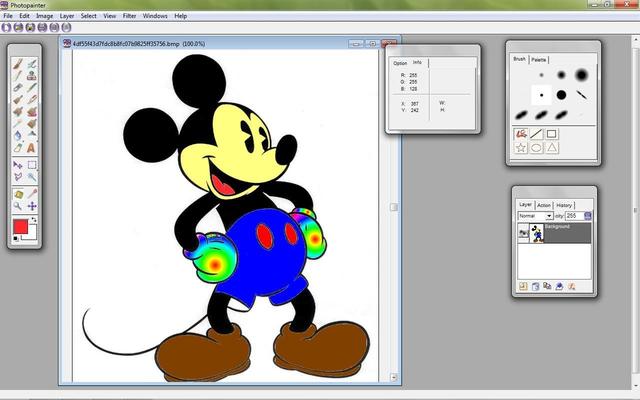
Task: Click the printer icon in top toolbar
Action: tap(42, 27)
